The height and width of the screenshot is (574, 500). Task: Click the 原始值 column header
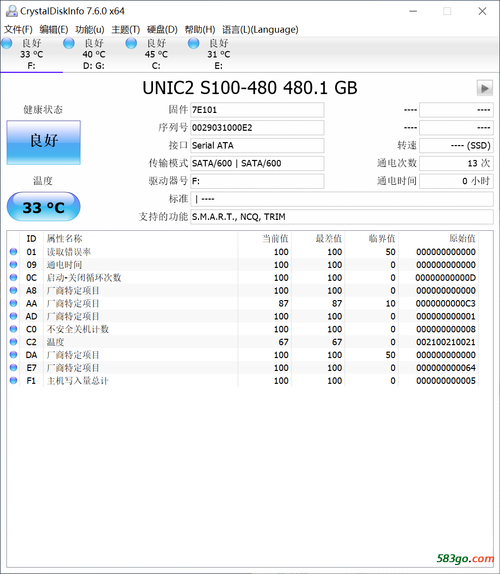[x=462, y=239]
